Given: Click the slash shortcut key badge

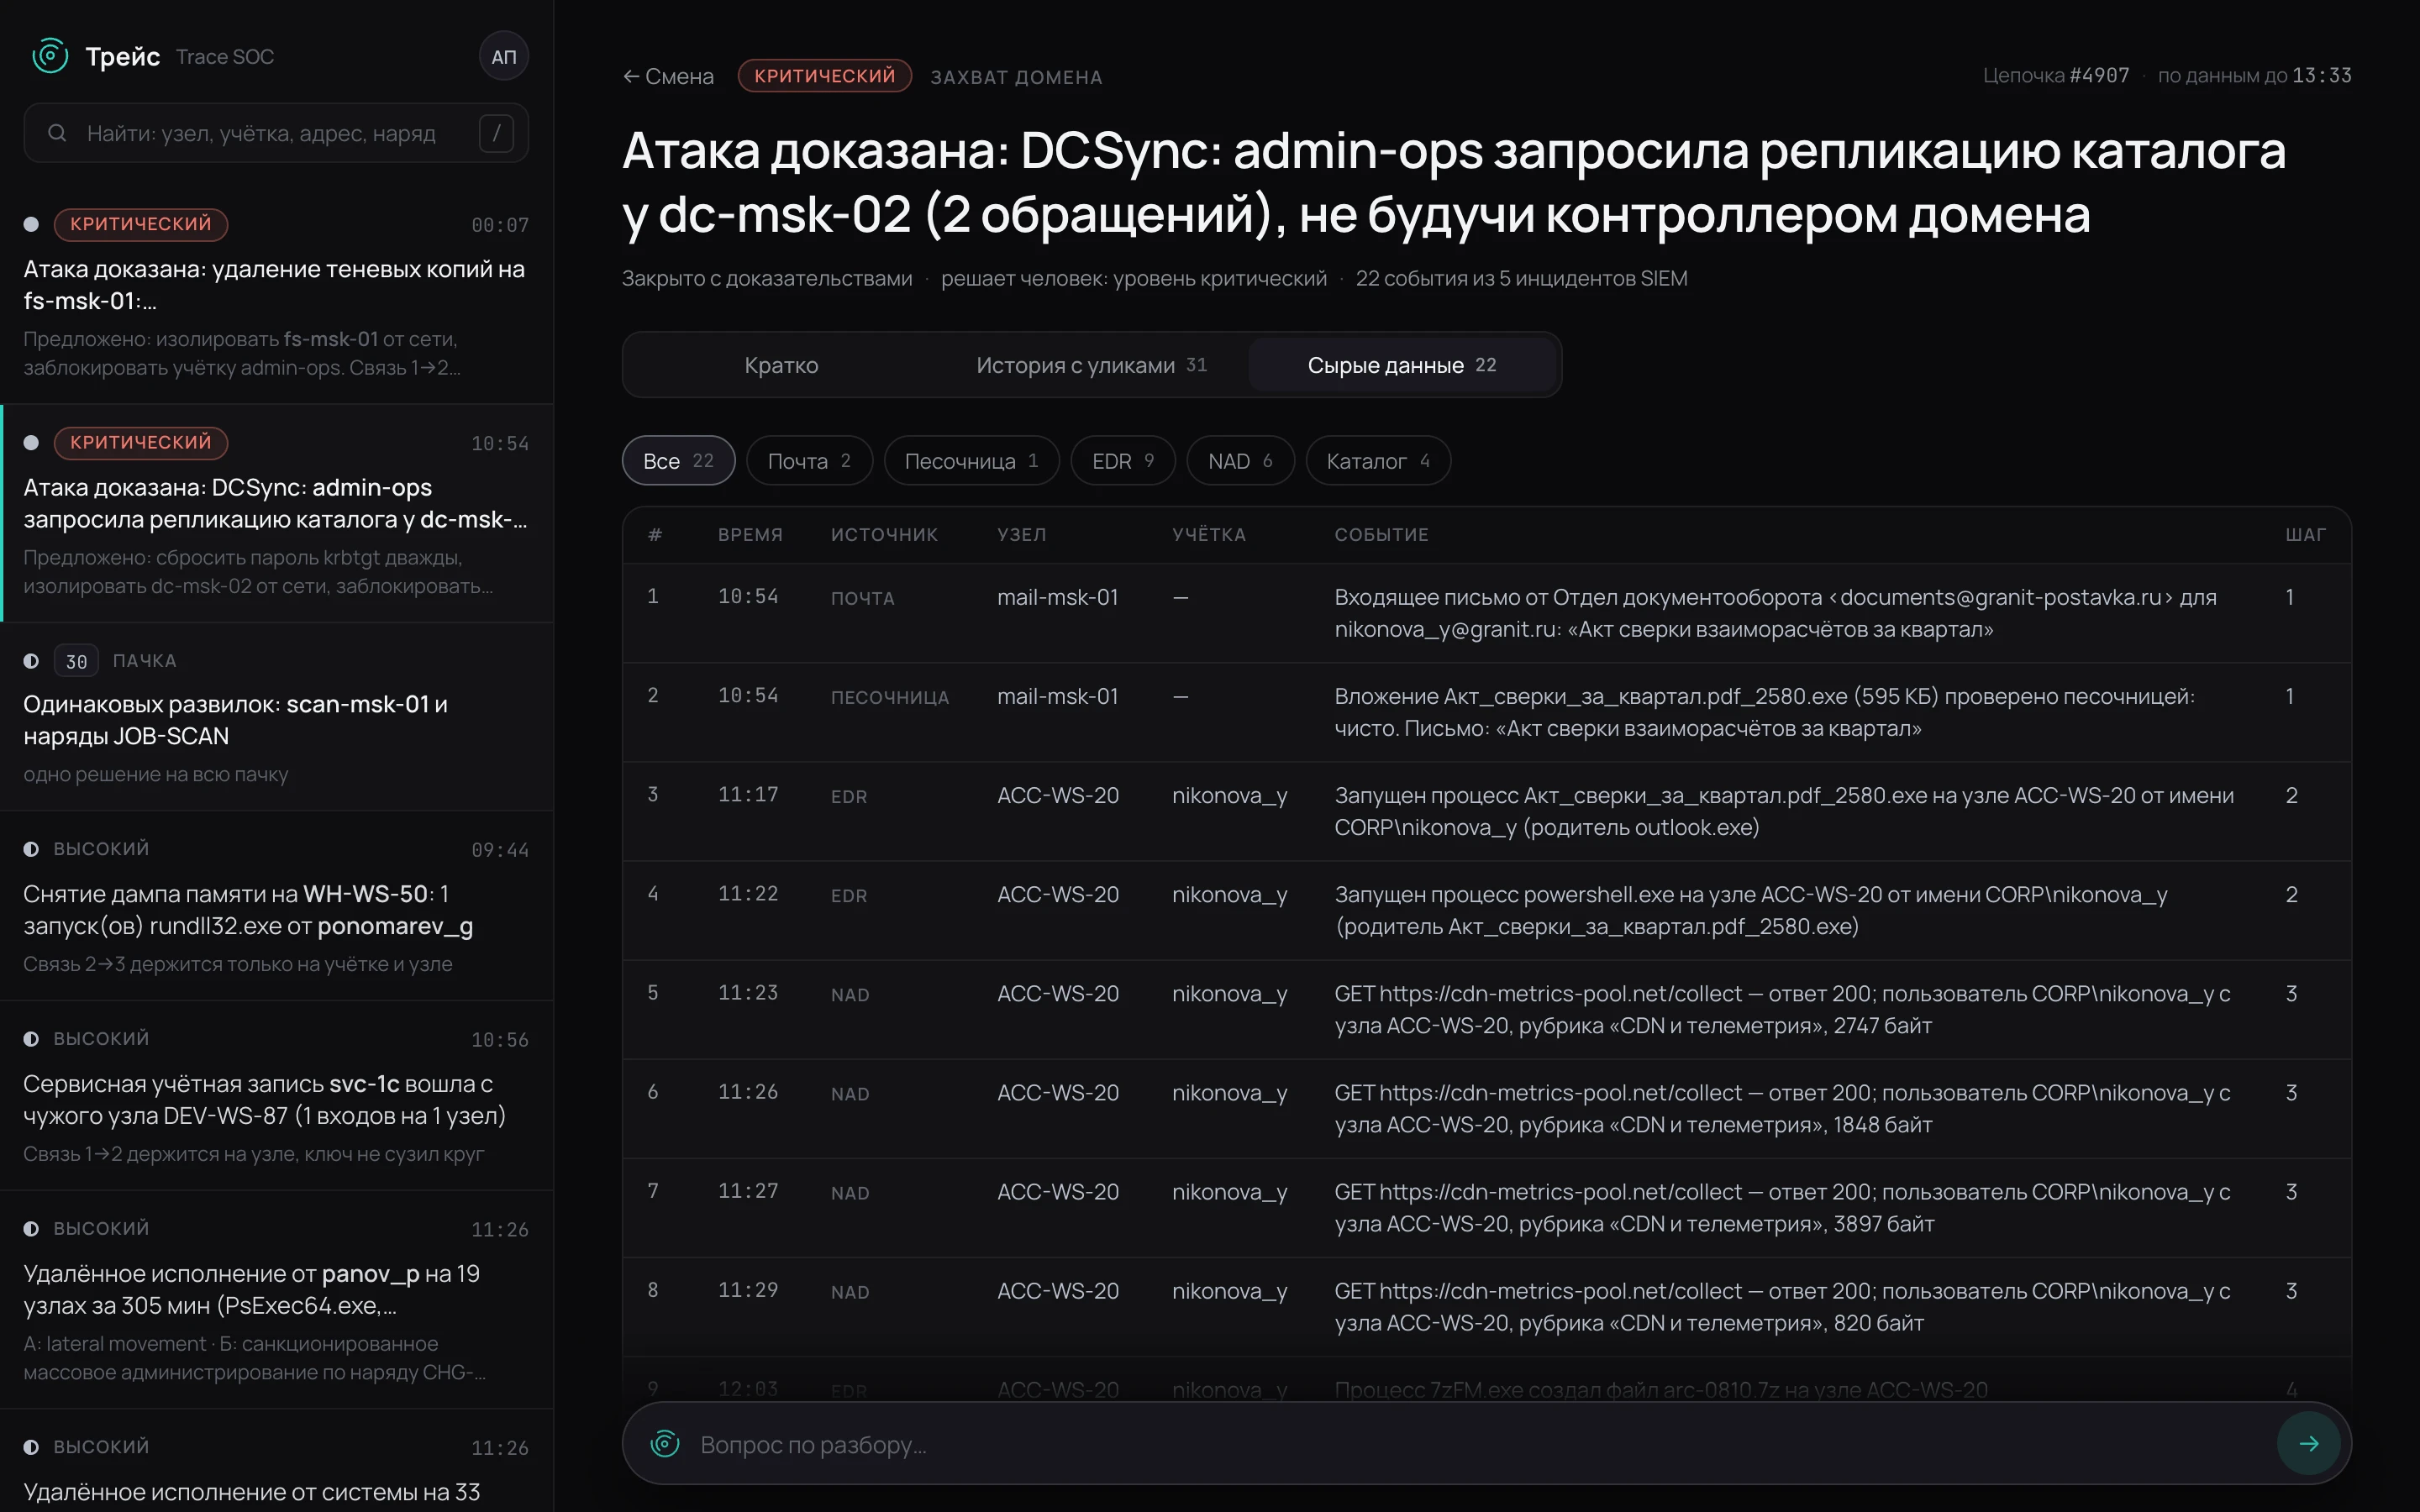Looking at the screenshot, I should [x=497, y=133].
